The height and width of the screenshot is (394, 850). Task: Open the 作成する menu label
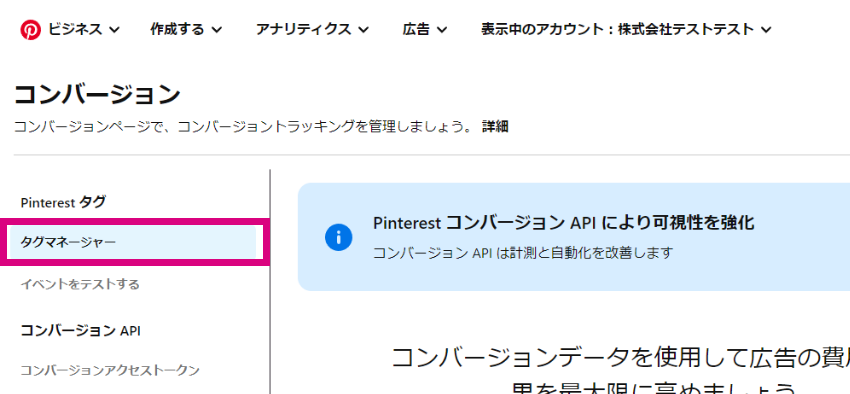177,29
